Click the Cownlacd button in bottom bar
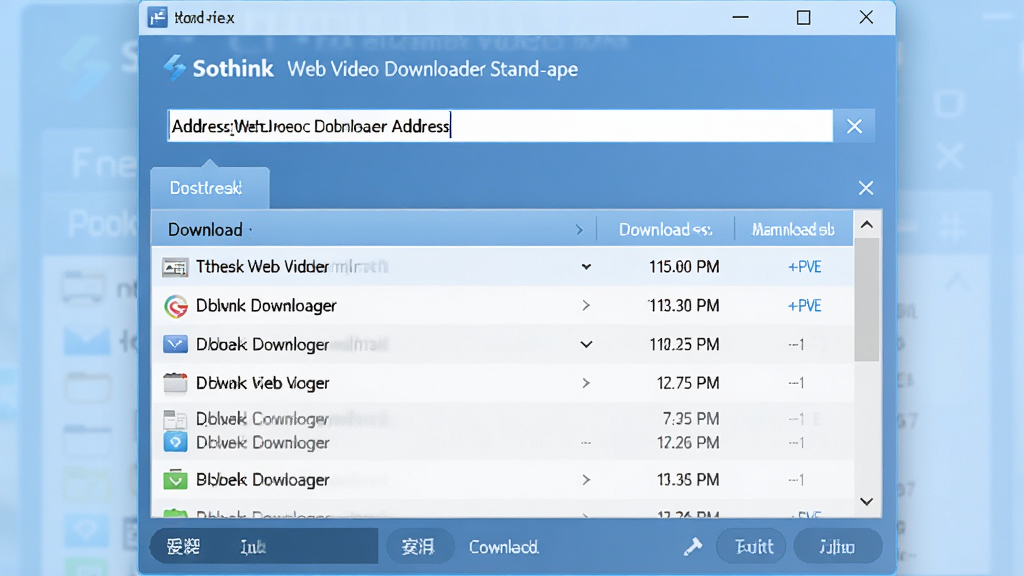Image resolution: width=1024 pixels, height=576 pixels. coord(504,547)
